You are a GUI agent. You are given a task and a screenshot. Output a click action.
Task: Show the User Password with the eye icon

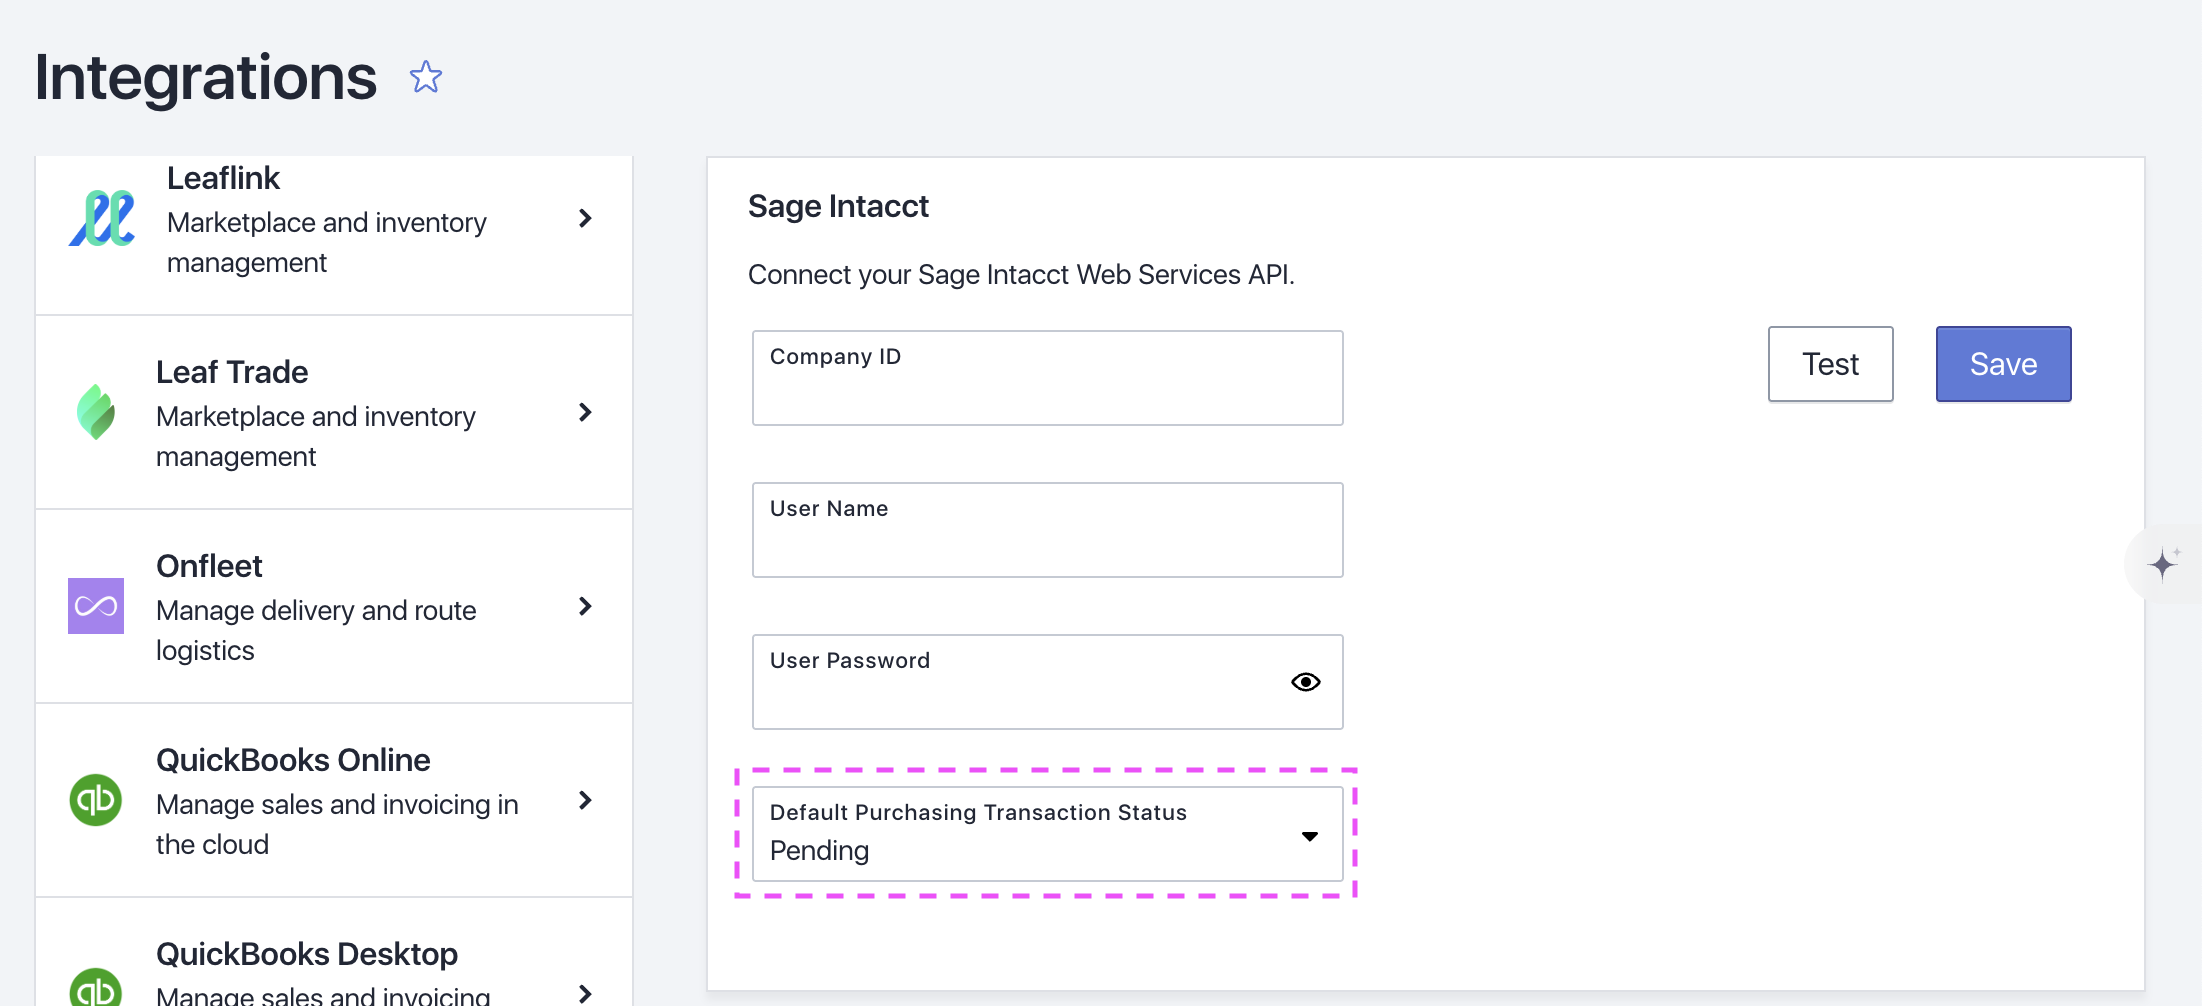(1306, 682)
